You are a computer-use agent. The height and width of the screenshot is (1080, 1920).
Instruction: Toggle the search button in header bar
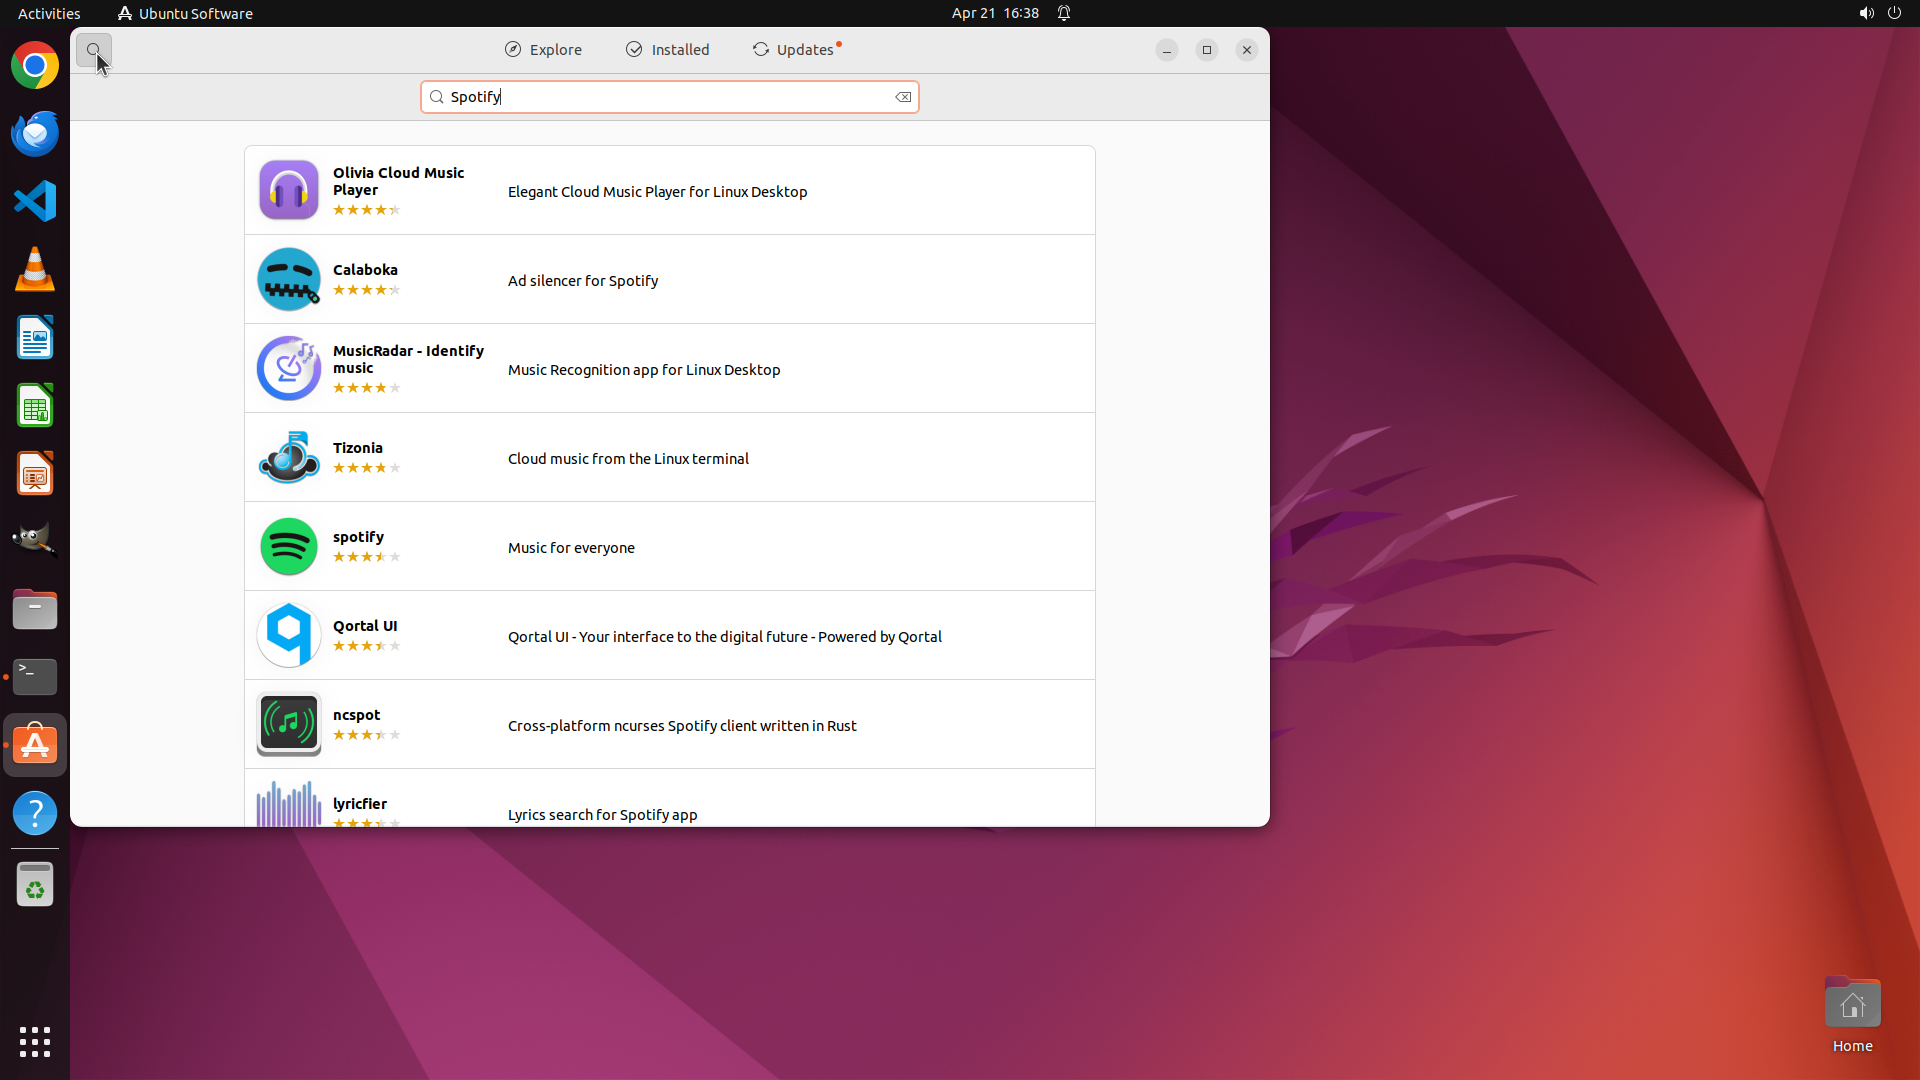click(x=94, y=50)
